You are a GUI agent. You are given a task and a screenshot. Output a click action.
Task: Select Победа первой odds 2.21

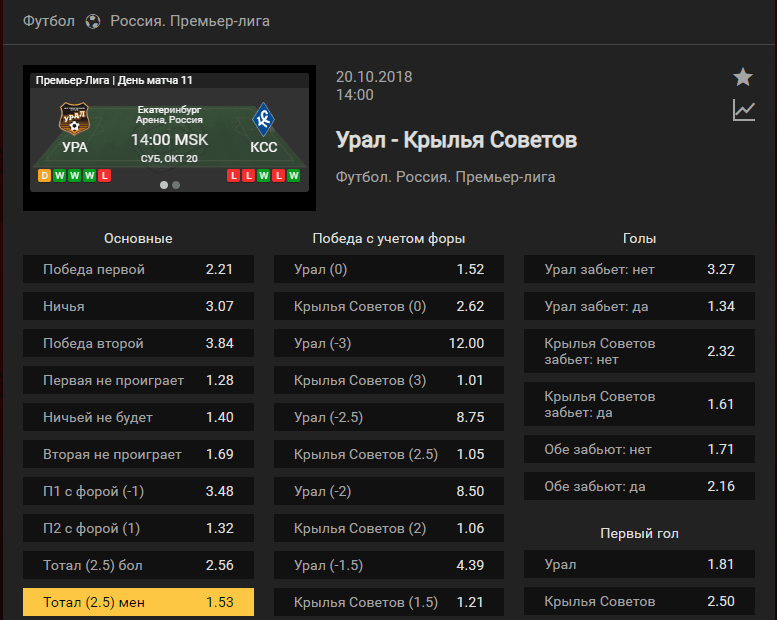click(138, 269)
